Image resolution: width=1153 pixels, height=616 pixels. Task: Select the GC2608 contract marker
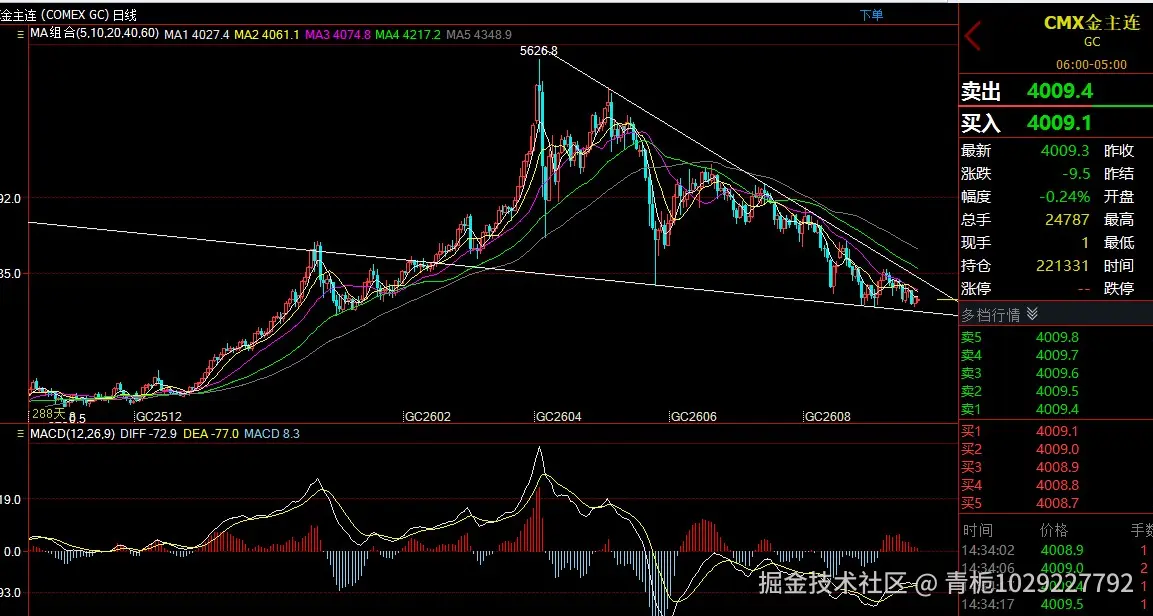pos(827,416)
